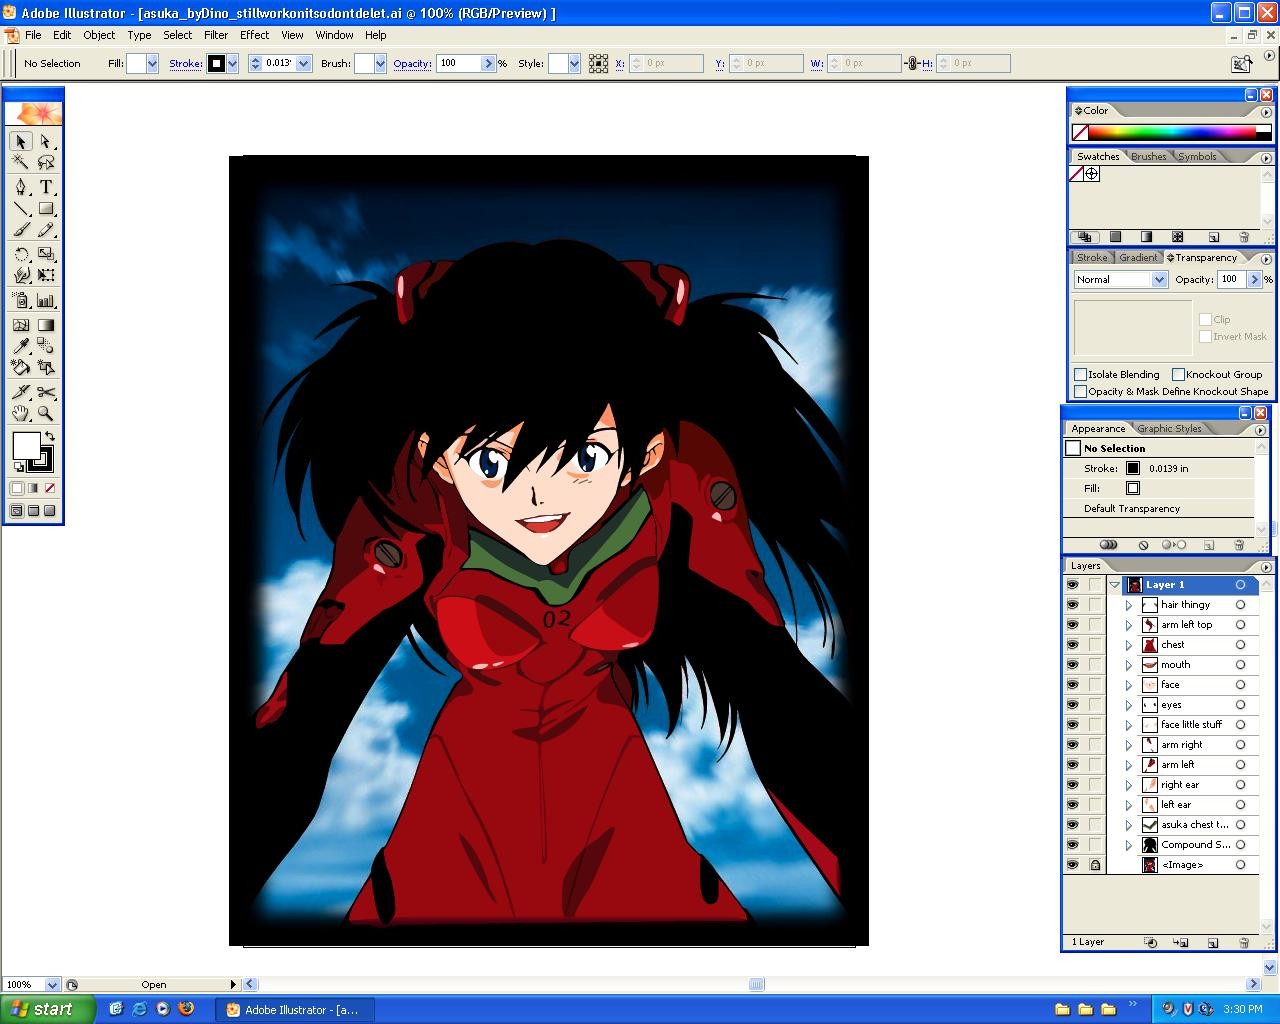
Task: Pick a color from the Color spectrum bar
Action: click(x=1172, y=132)
